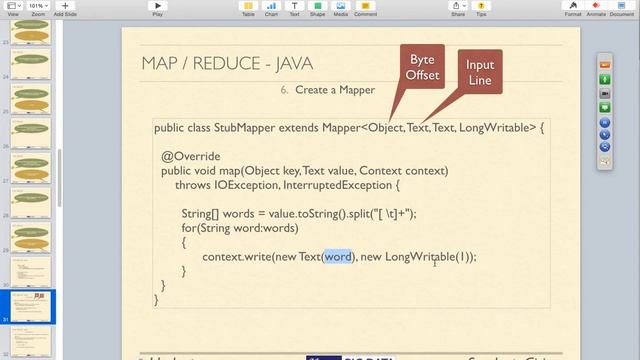This screenshot has width=640, height=360.
Task: Click the "public void map(Object key, Text value" line
Action: coord(304,171)
